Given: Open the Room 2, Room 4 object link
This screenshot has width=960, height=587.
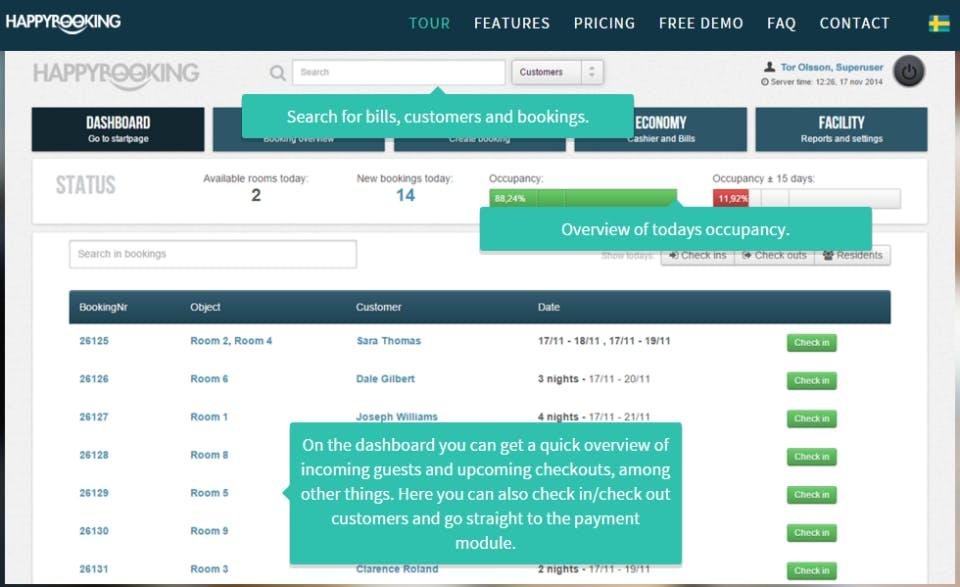Looking at the screenshot, I should (231, 341).
